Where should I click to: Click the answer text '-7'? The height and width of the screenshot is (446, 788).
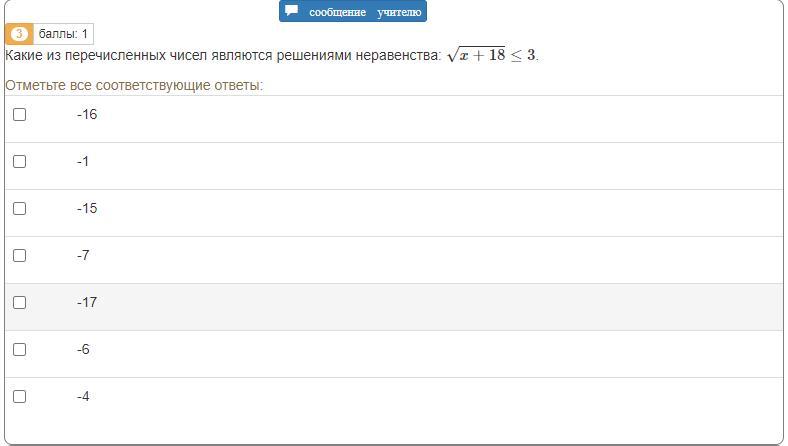[x=83, y=255]
